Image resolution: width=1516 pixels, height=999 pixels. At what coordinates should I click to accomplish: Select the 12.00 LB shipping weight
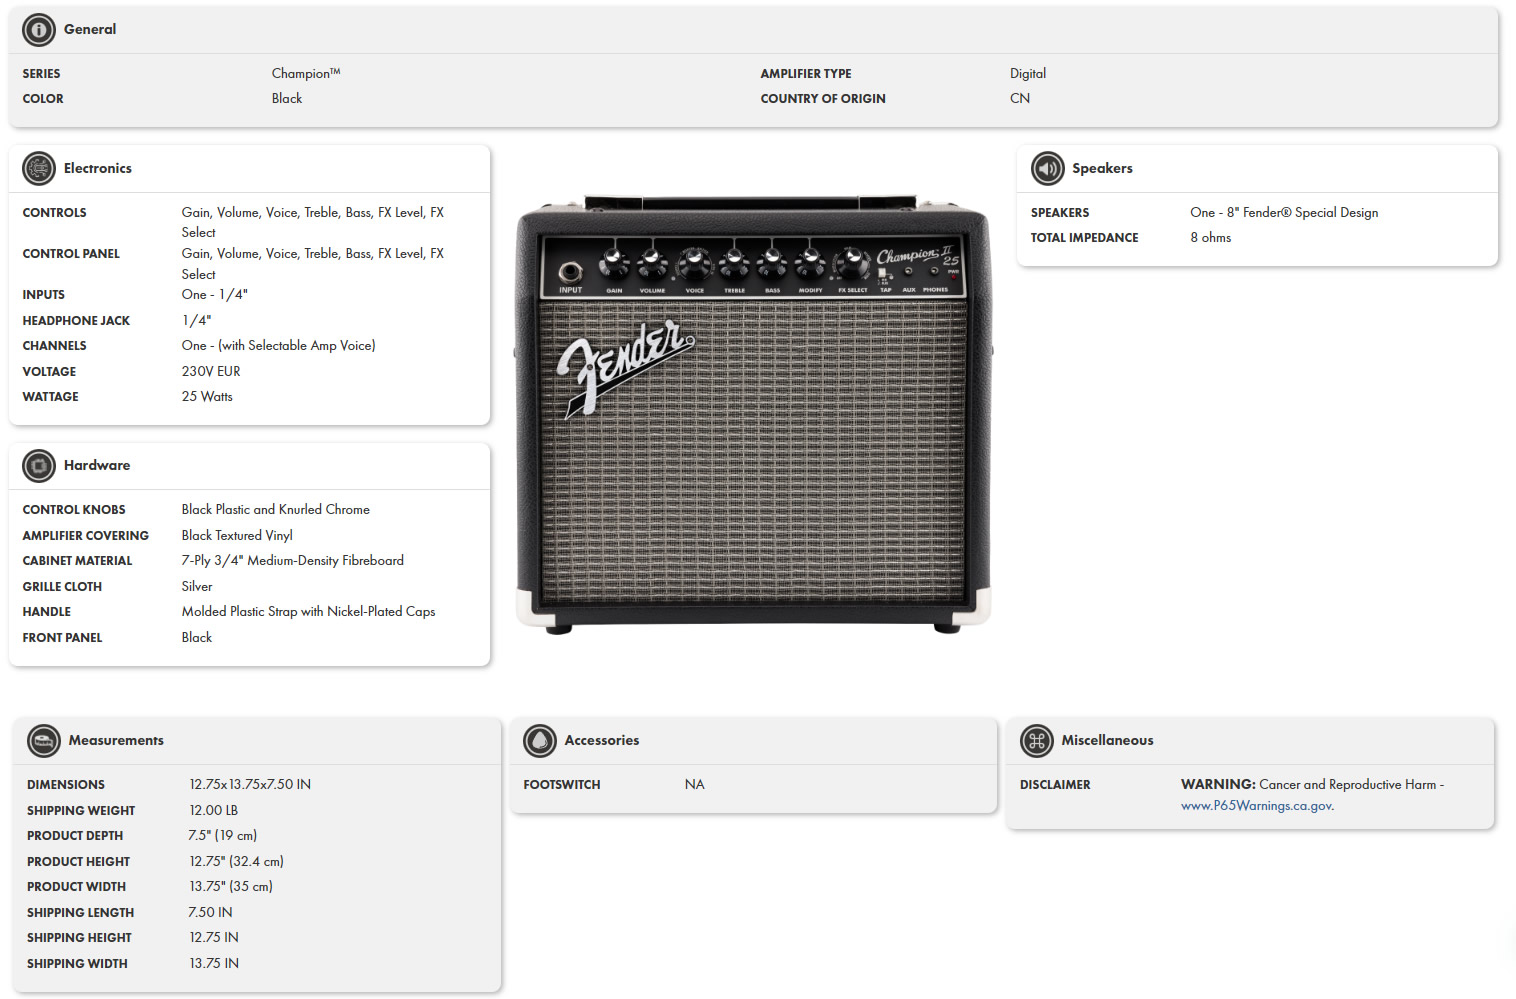click(214, 811)
